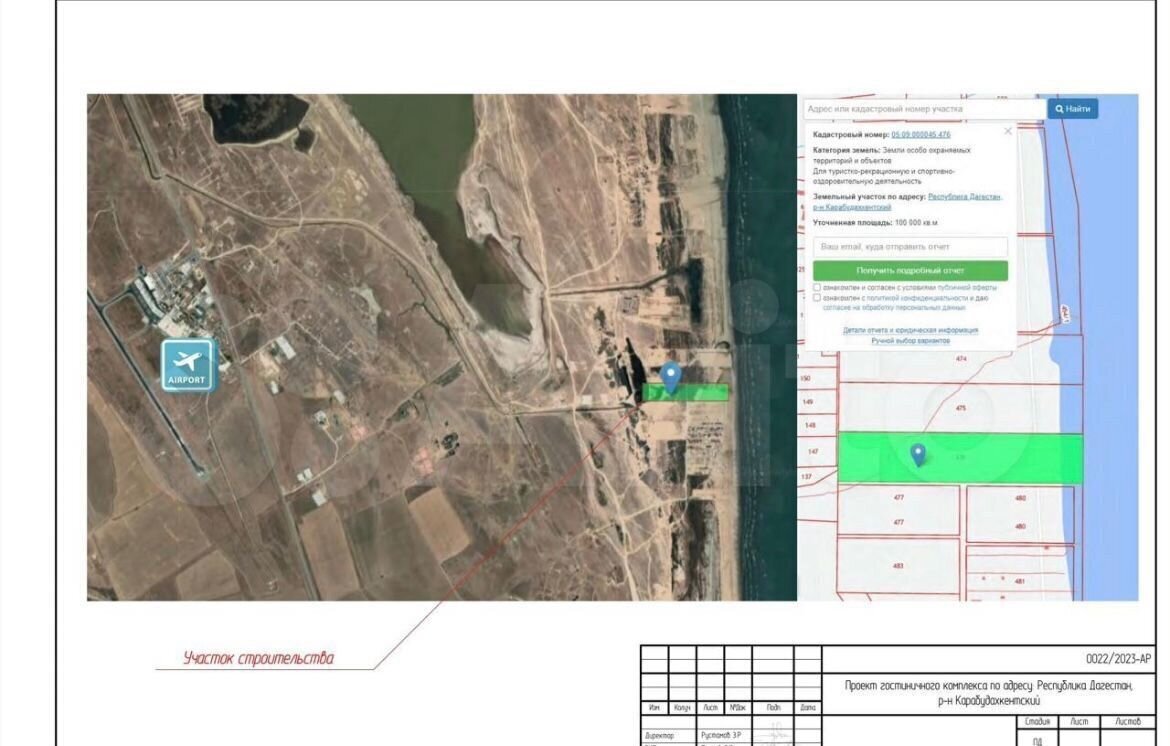Open cadastral number link 05:09:000045:476
The width and height of the screenshot is (1170, 746).
[x=921, y=135]
